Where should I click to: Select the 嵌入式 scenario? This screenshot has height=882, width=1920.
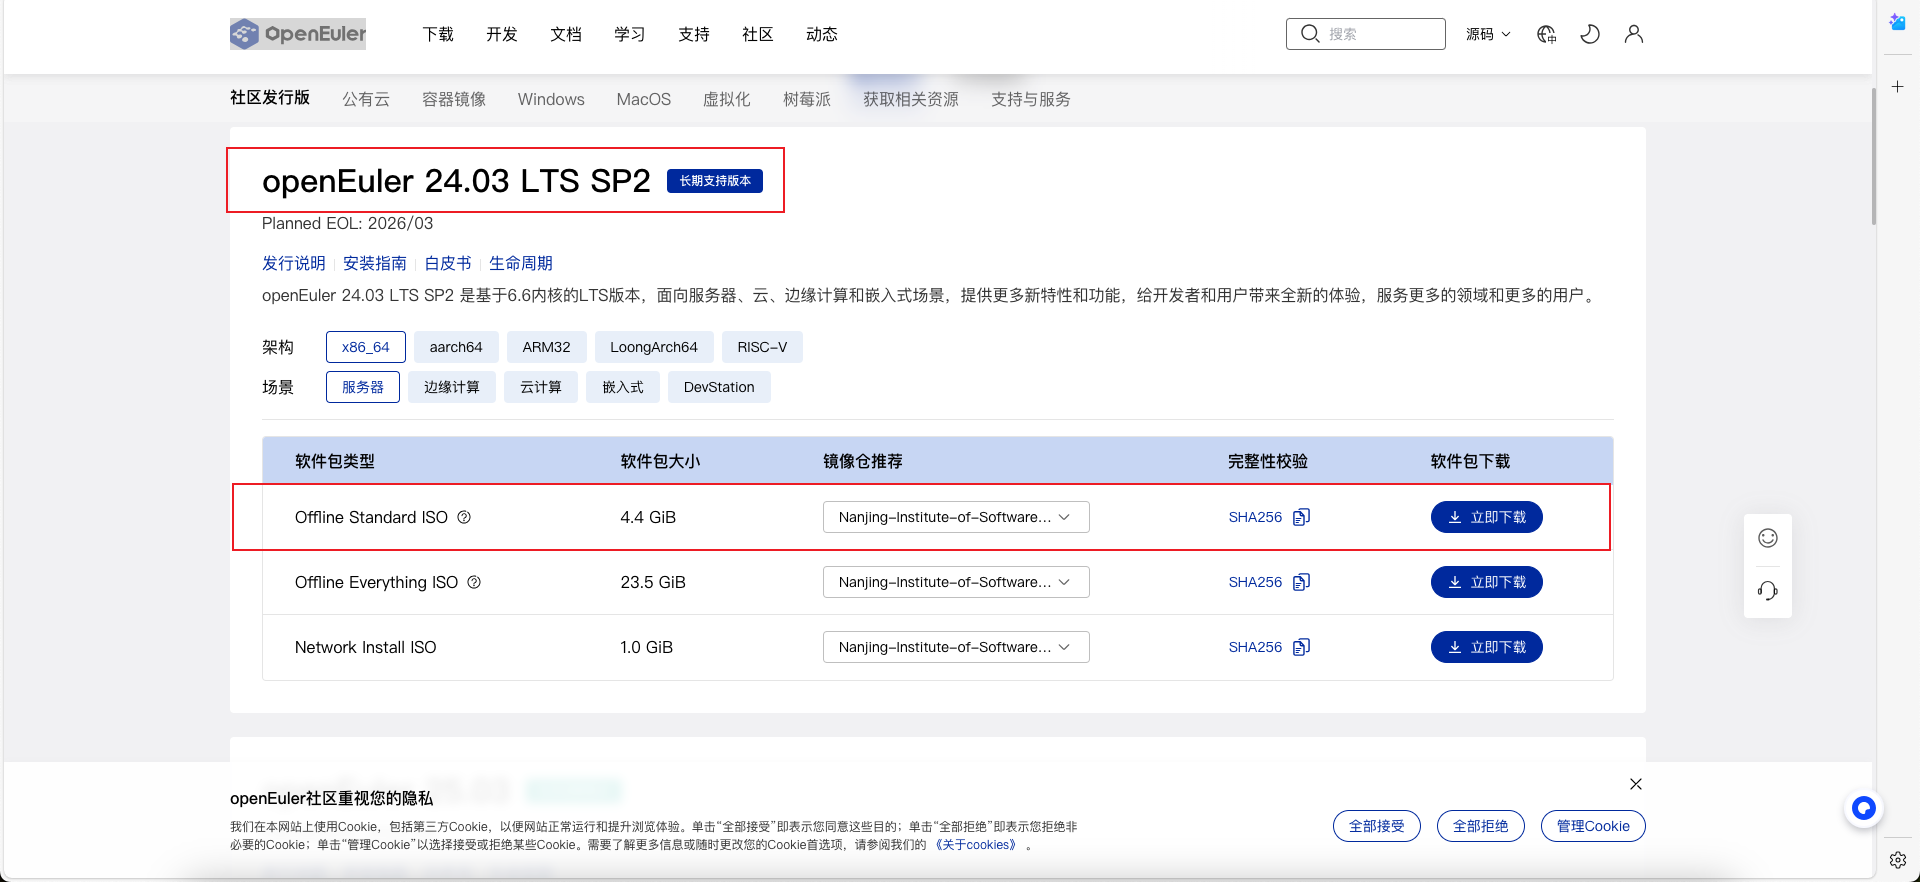pyautogui.click(x=623, y=387)
